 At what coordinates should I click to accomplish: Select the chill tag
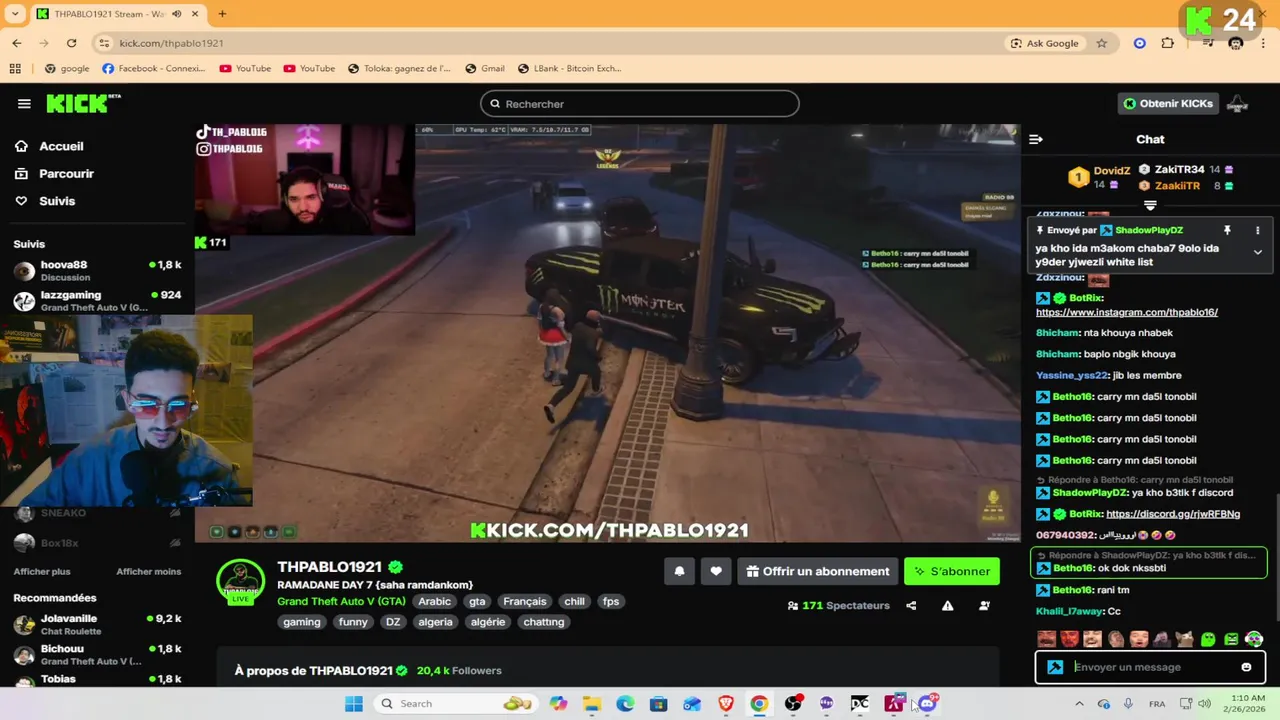[574, 601]
